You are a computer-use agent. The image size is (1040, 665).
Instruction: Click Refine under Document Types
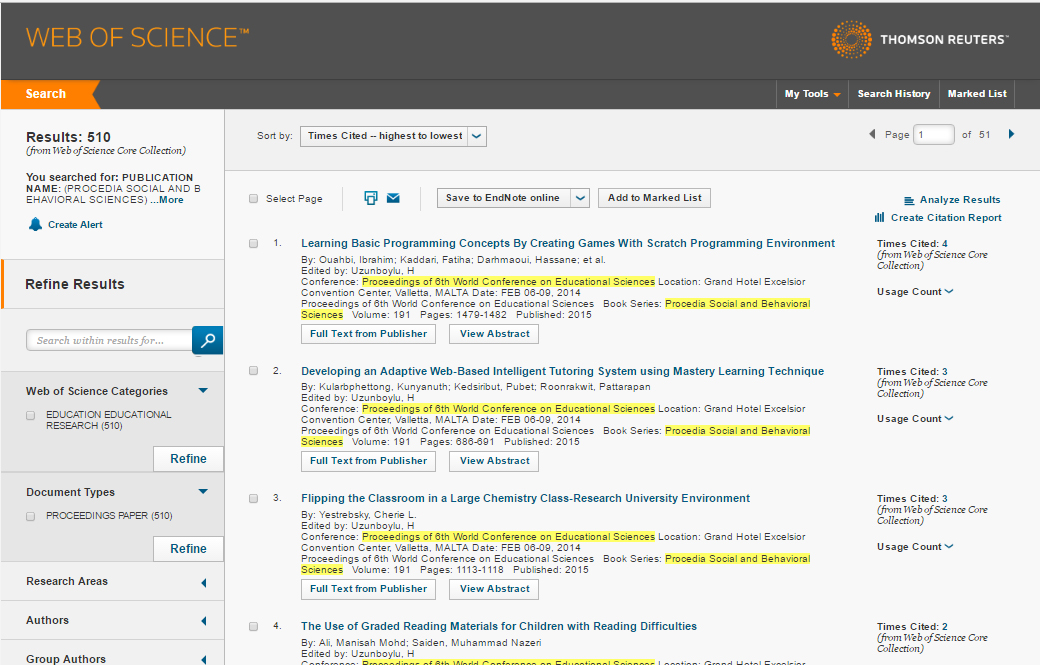(188, 549)
